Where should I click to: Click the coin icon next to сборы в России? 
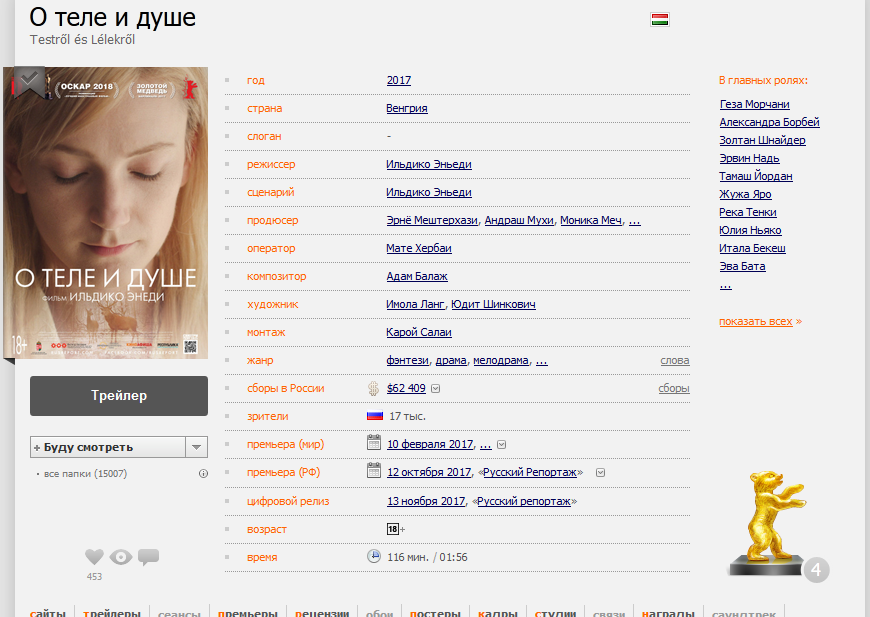pyautogui.click(x=374, y=388)
